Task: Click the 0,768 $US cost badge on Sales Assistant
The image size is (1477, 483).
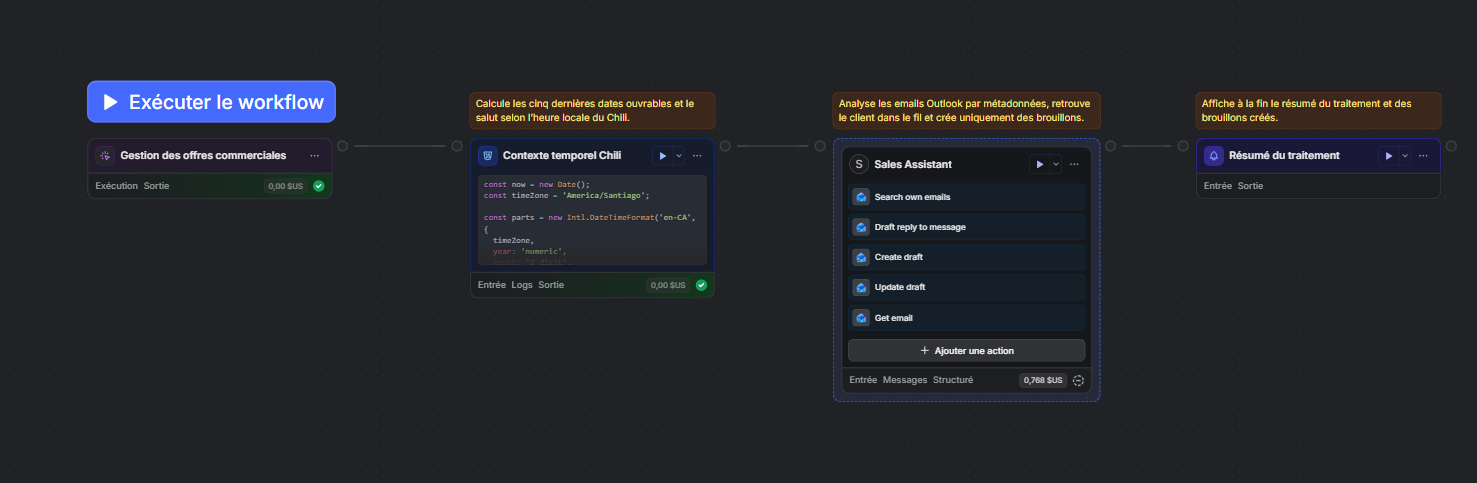Action: [1043, 380]
